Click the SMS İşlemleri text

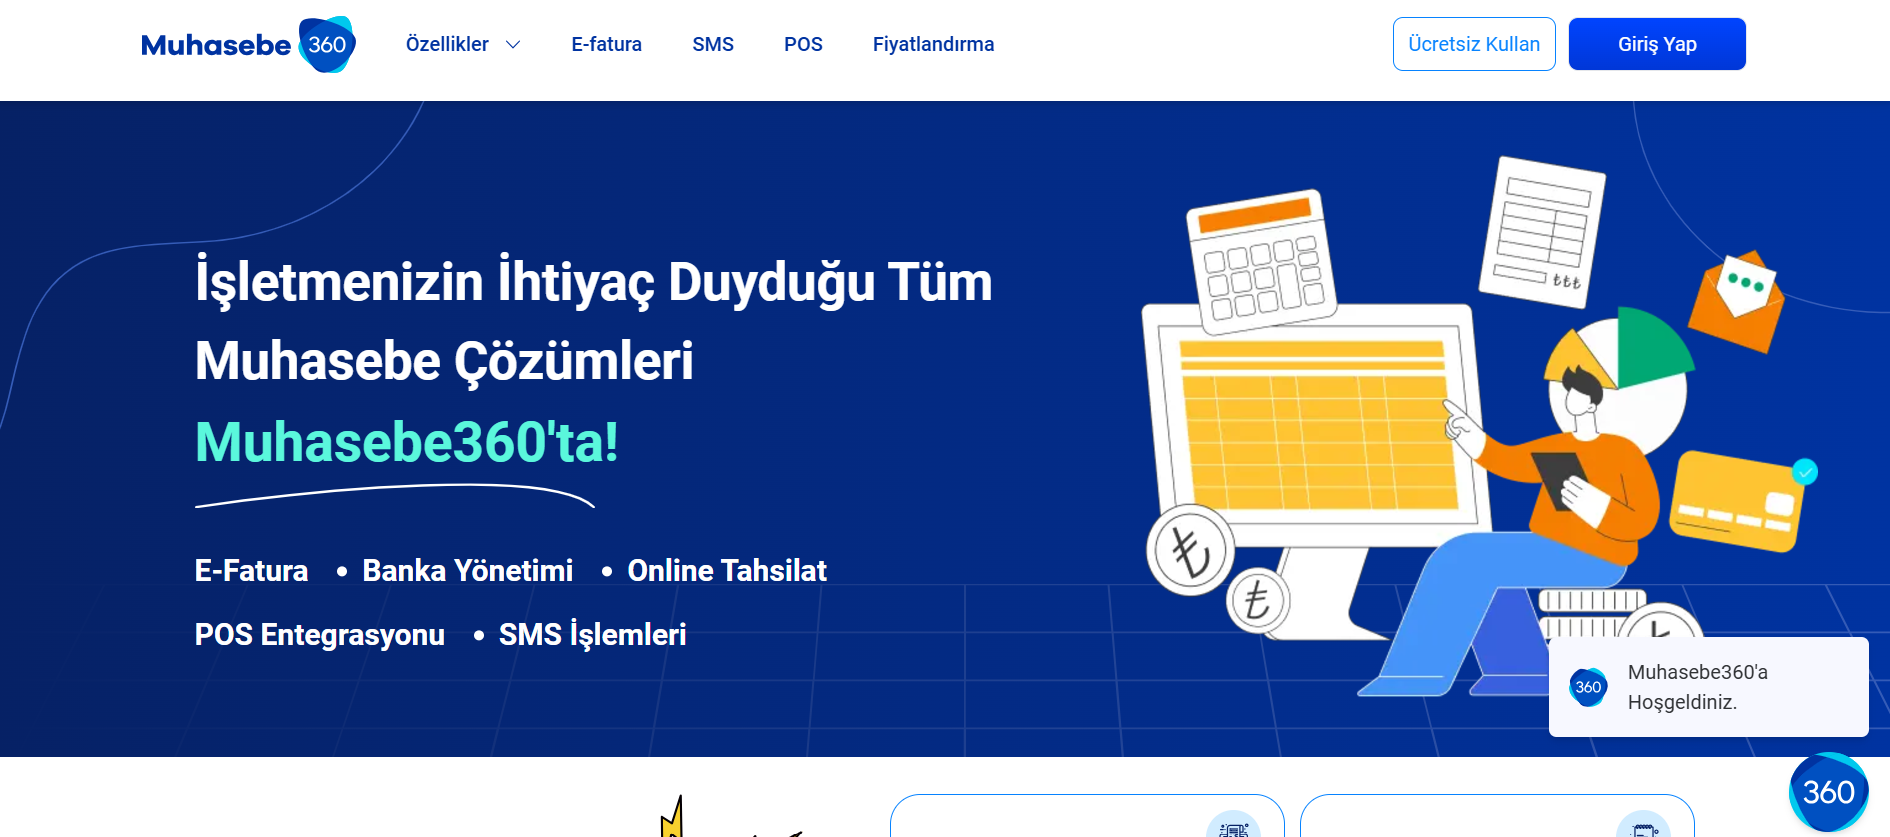[592, 634]
